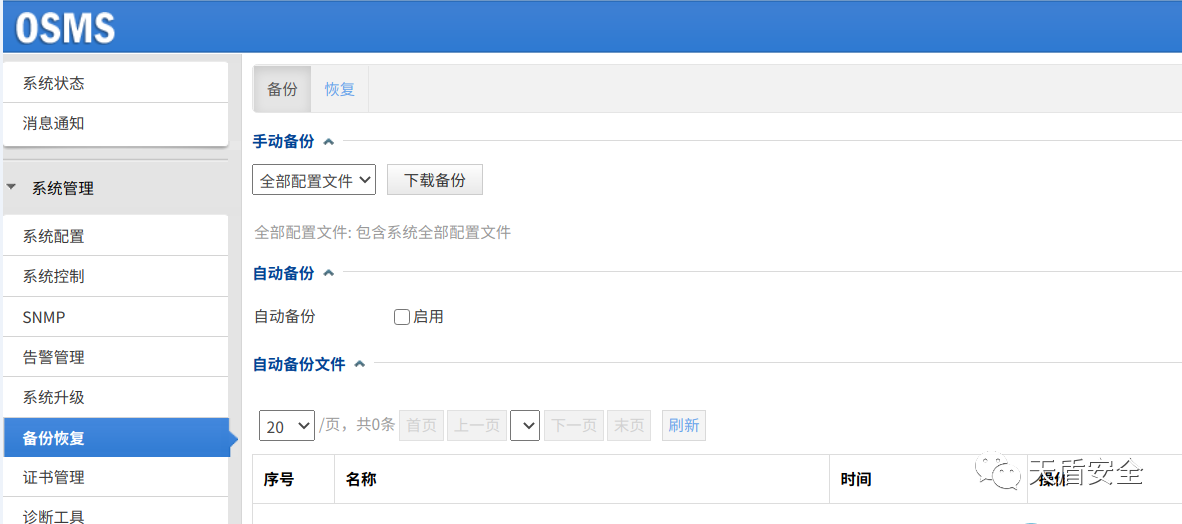The image size is (1182, 524).
Task: Go to 首页 first page
Action: (x=421, y=425)
